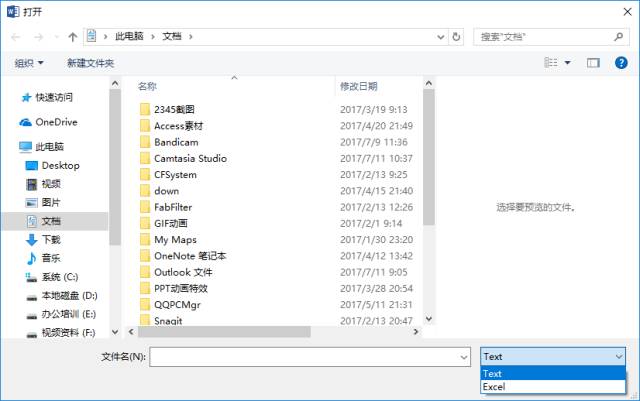Click the back navigation arrow
The width and height of the screenshot is (640, 401).
(x=16, y=37)
